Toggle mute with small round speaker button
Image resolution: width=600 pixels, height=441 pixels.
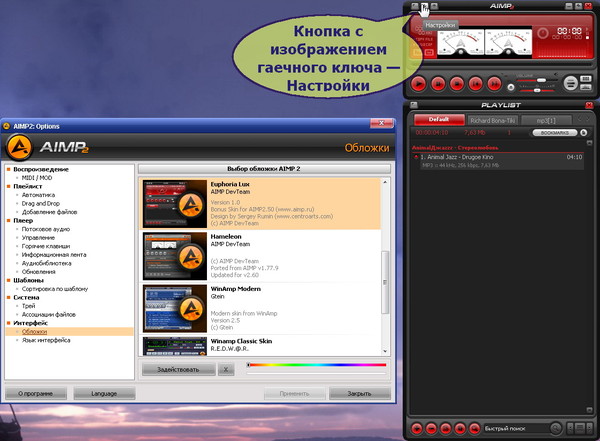point(511,87)
